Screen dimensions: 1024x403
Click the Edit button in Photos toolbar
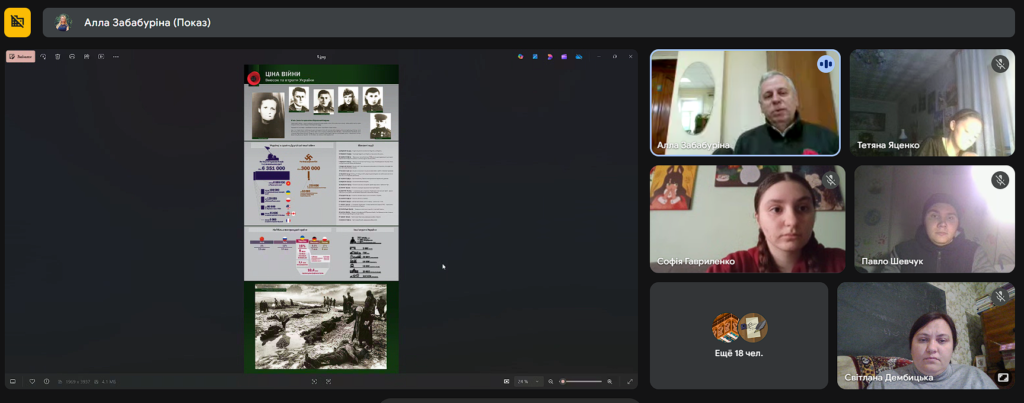(21, 56)
